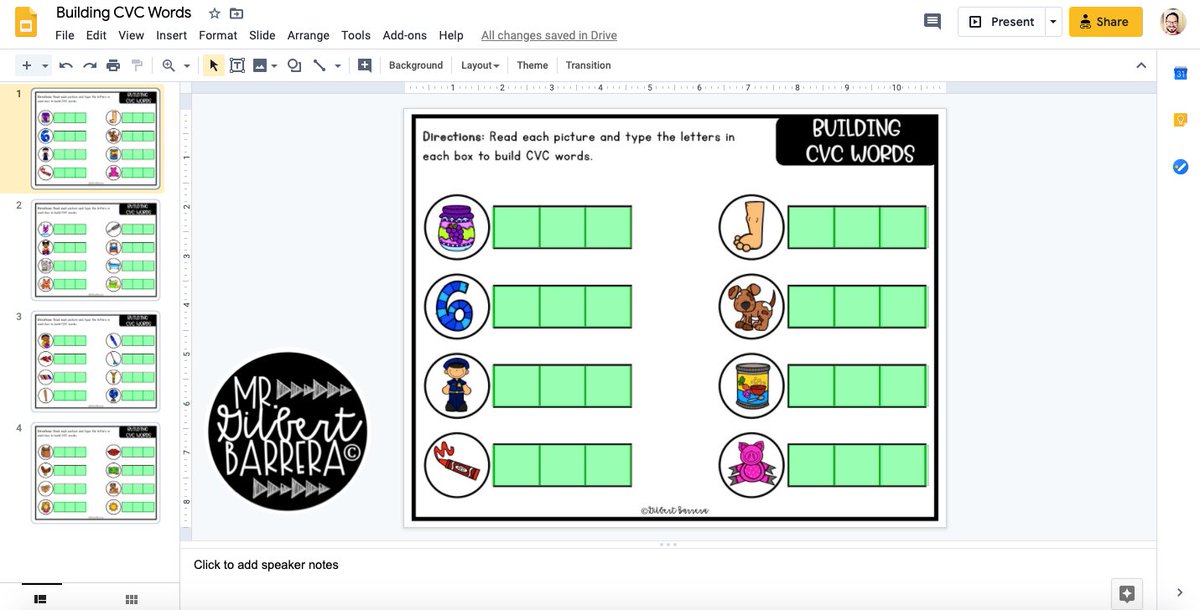This screenshot has width=1200, height=610.
Task: Click the Redo arrow icon
Action: point(90,65)
